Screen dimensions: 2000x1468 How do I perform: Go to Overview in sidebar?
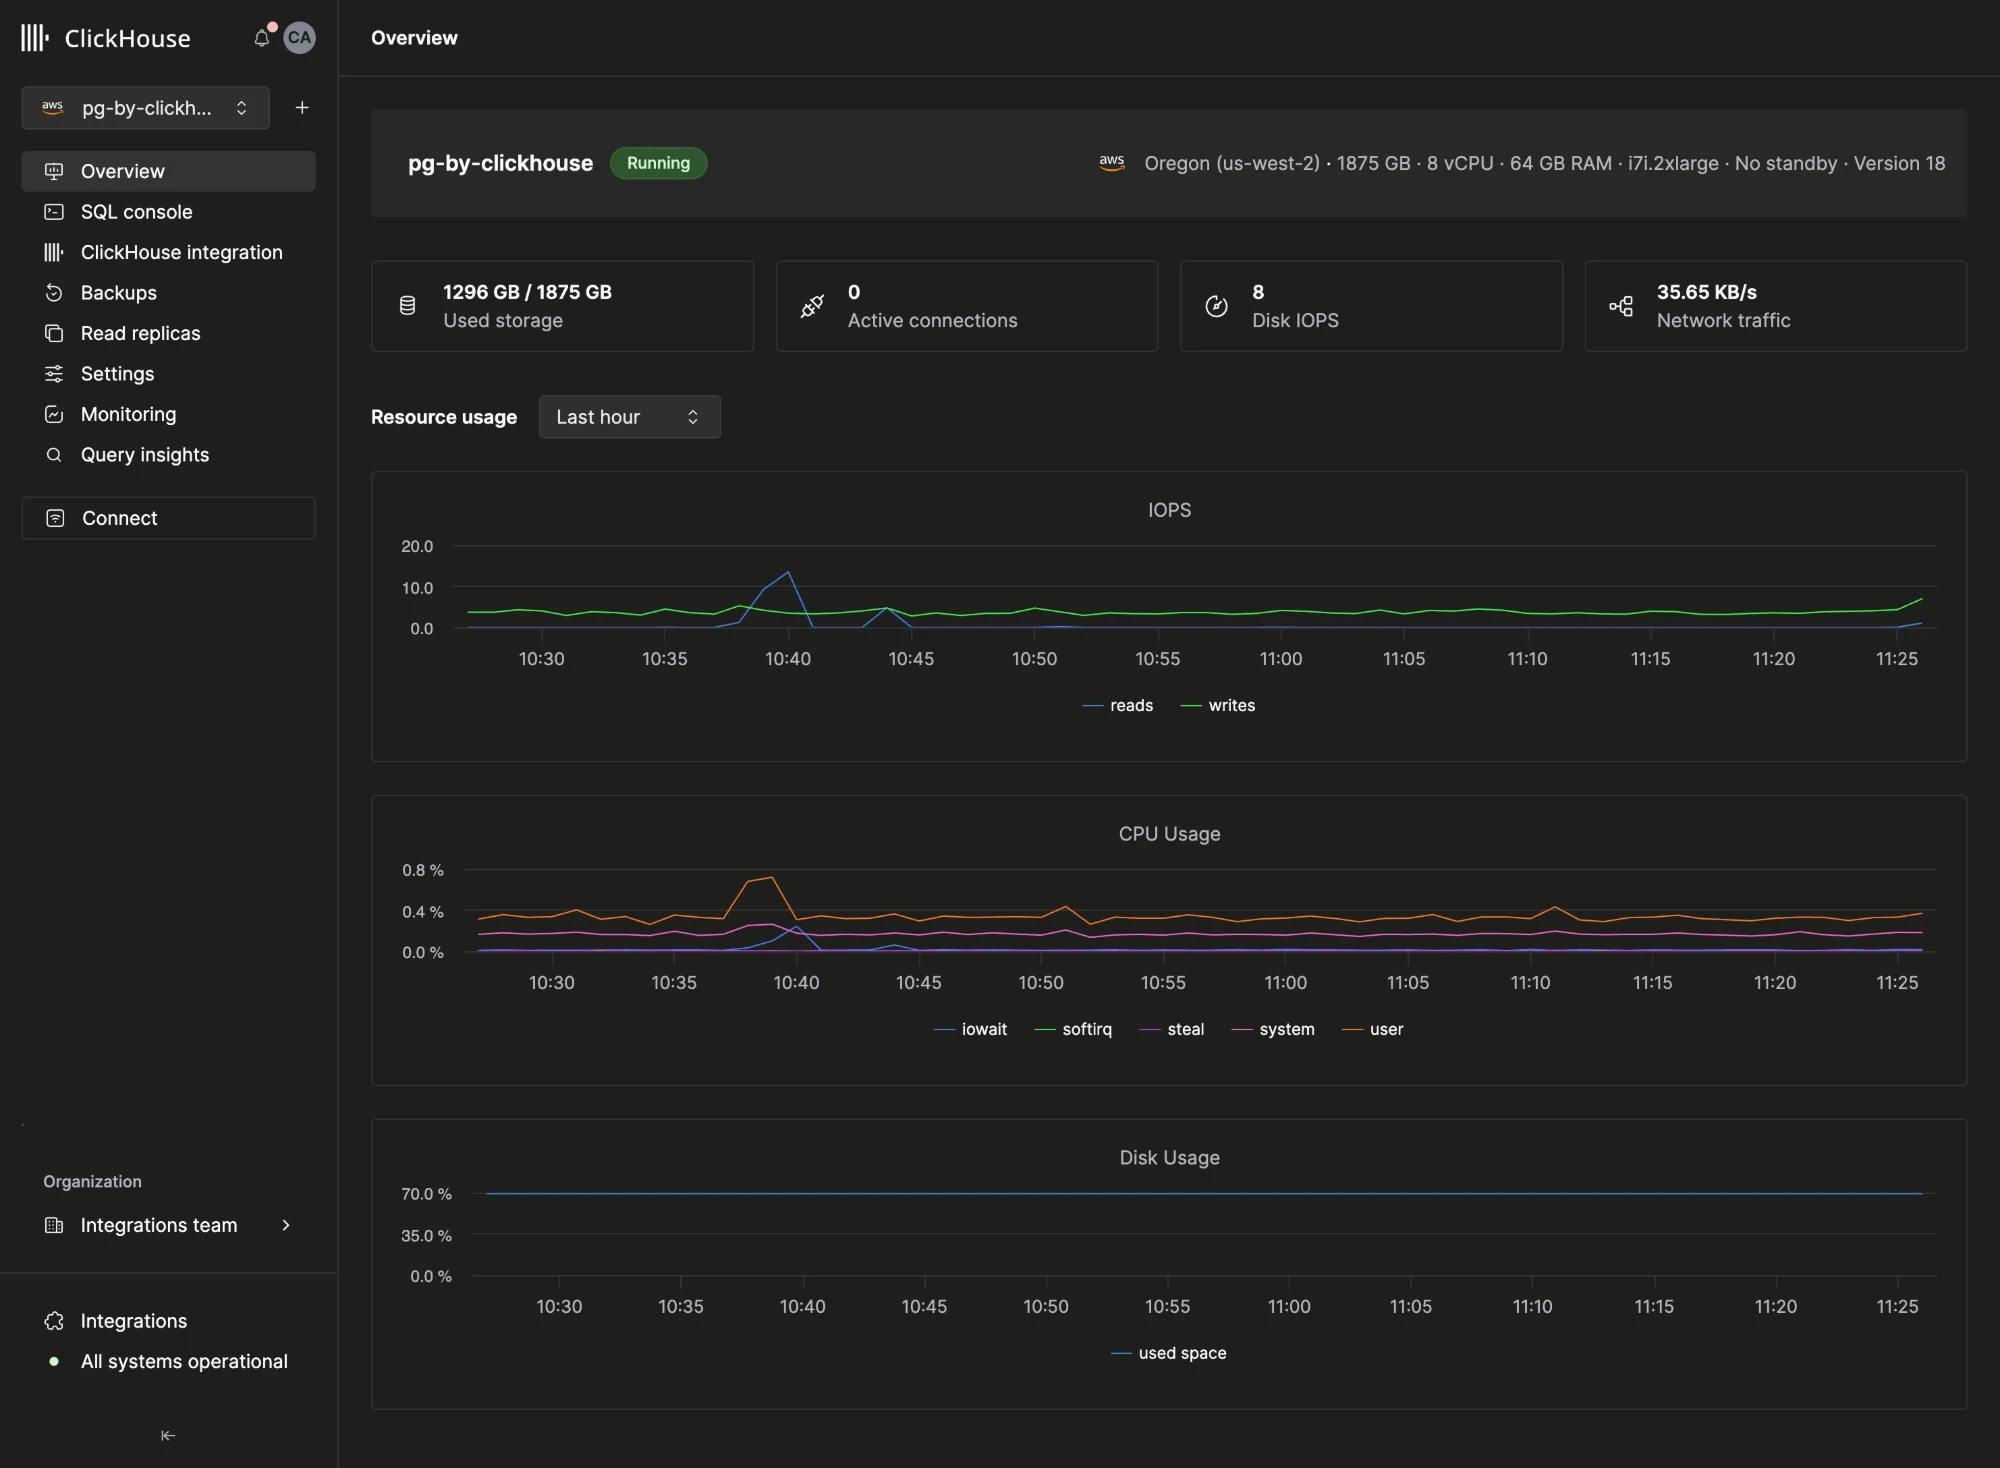[x=168, y=171]
